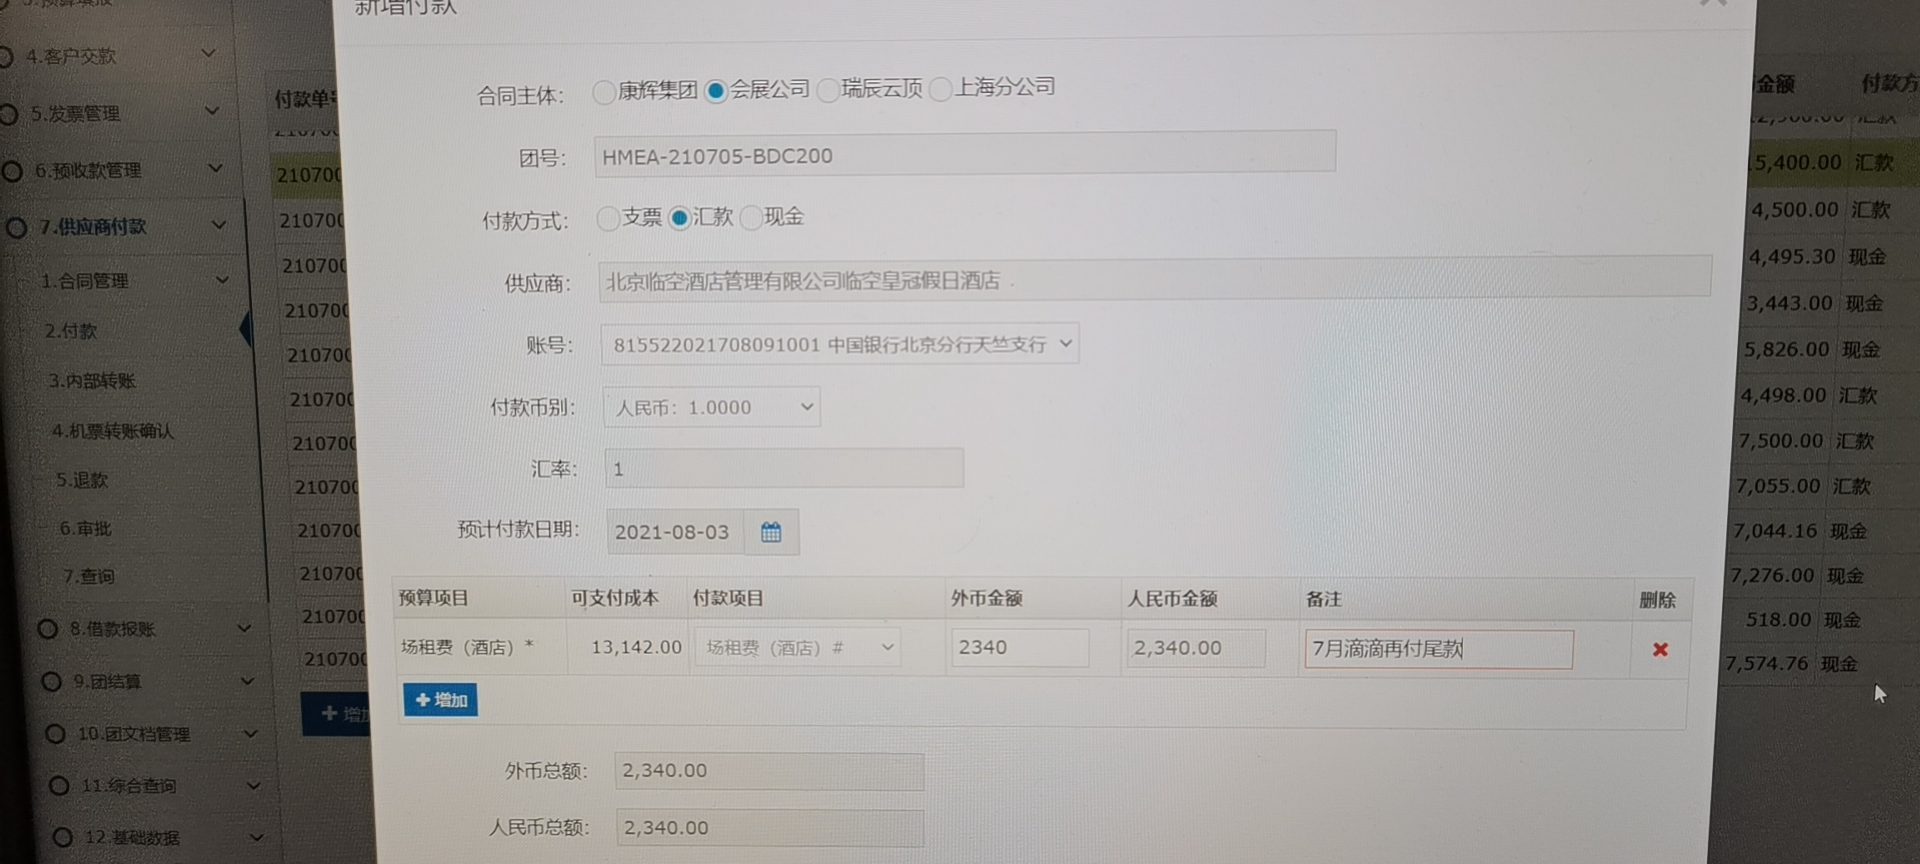Click the circle icon beside 6.预收款管理
Screen dimensions: 1920x864
[12, 171]
